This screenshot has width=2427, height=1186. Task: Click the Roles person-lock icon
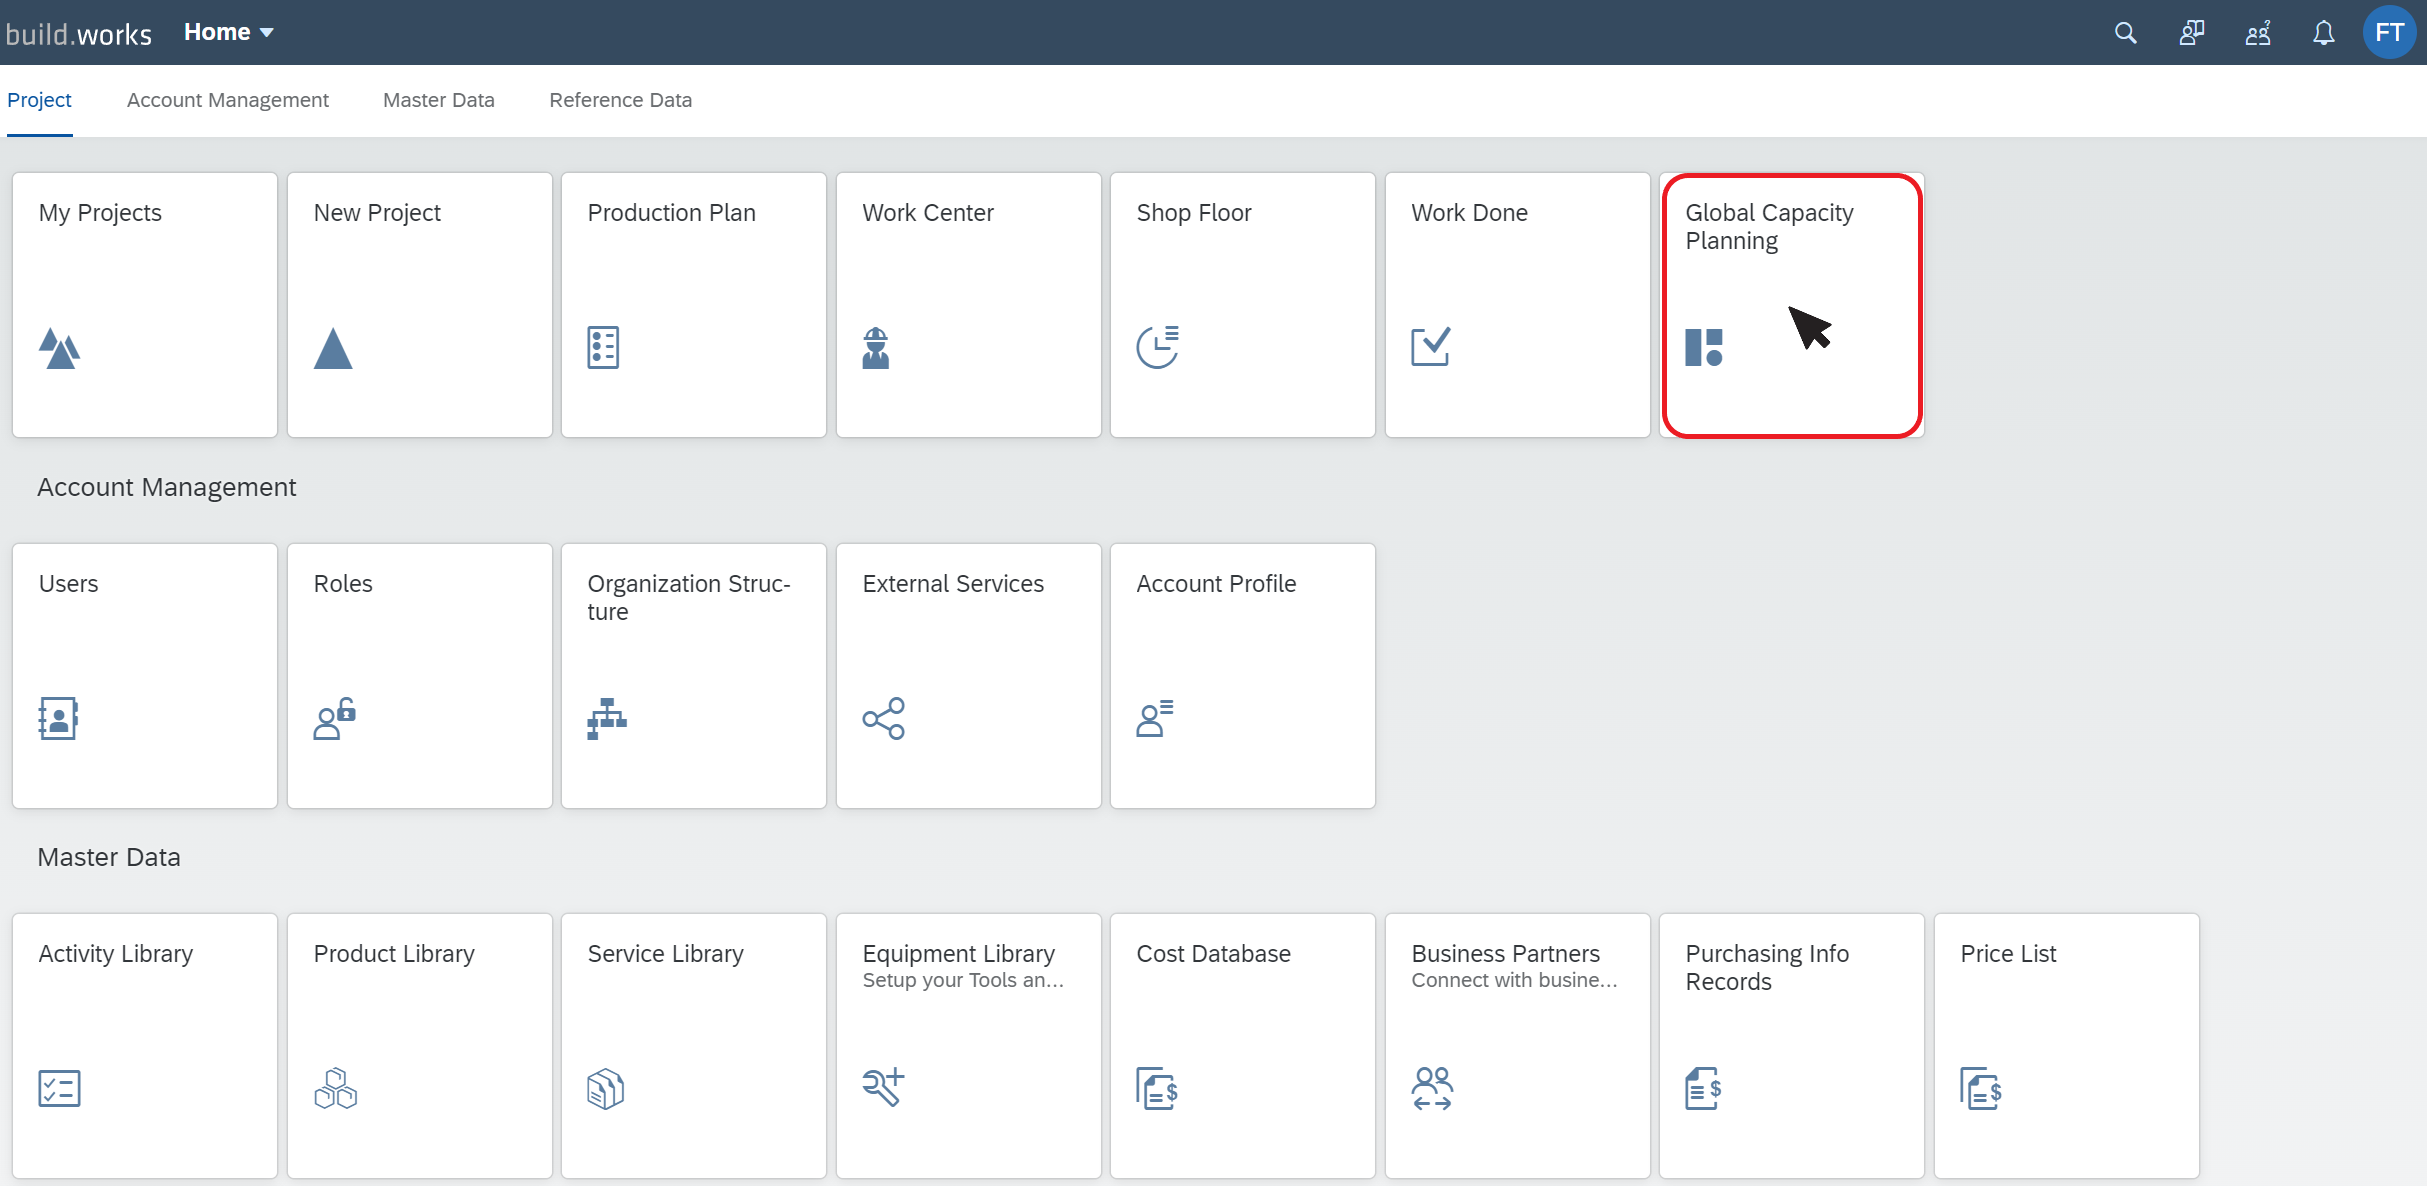[334, 718]
